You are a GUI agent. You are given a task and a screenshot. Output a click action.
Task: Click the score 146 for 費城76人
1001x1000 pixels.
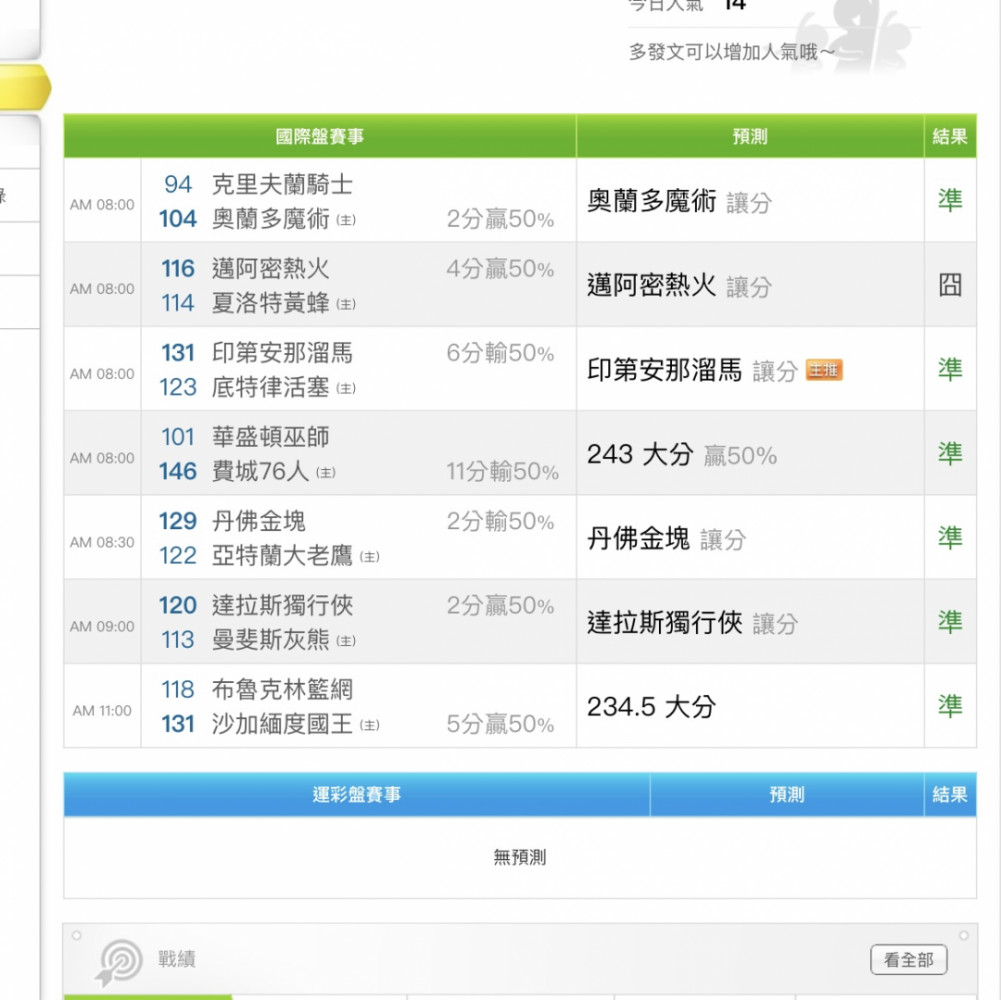177,472
